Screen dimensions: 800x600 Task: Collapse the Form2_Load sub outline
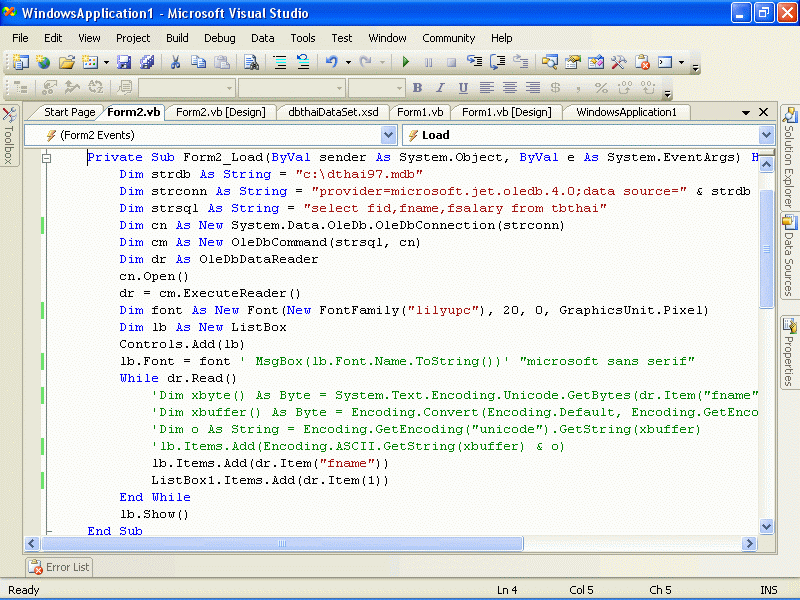pos(46,158)
